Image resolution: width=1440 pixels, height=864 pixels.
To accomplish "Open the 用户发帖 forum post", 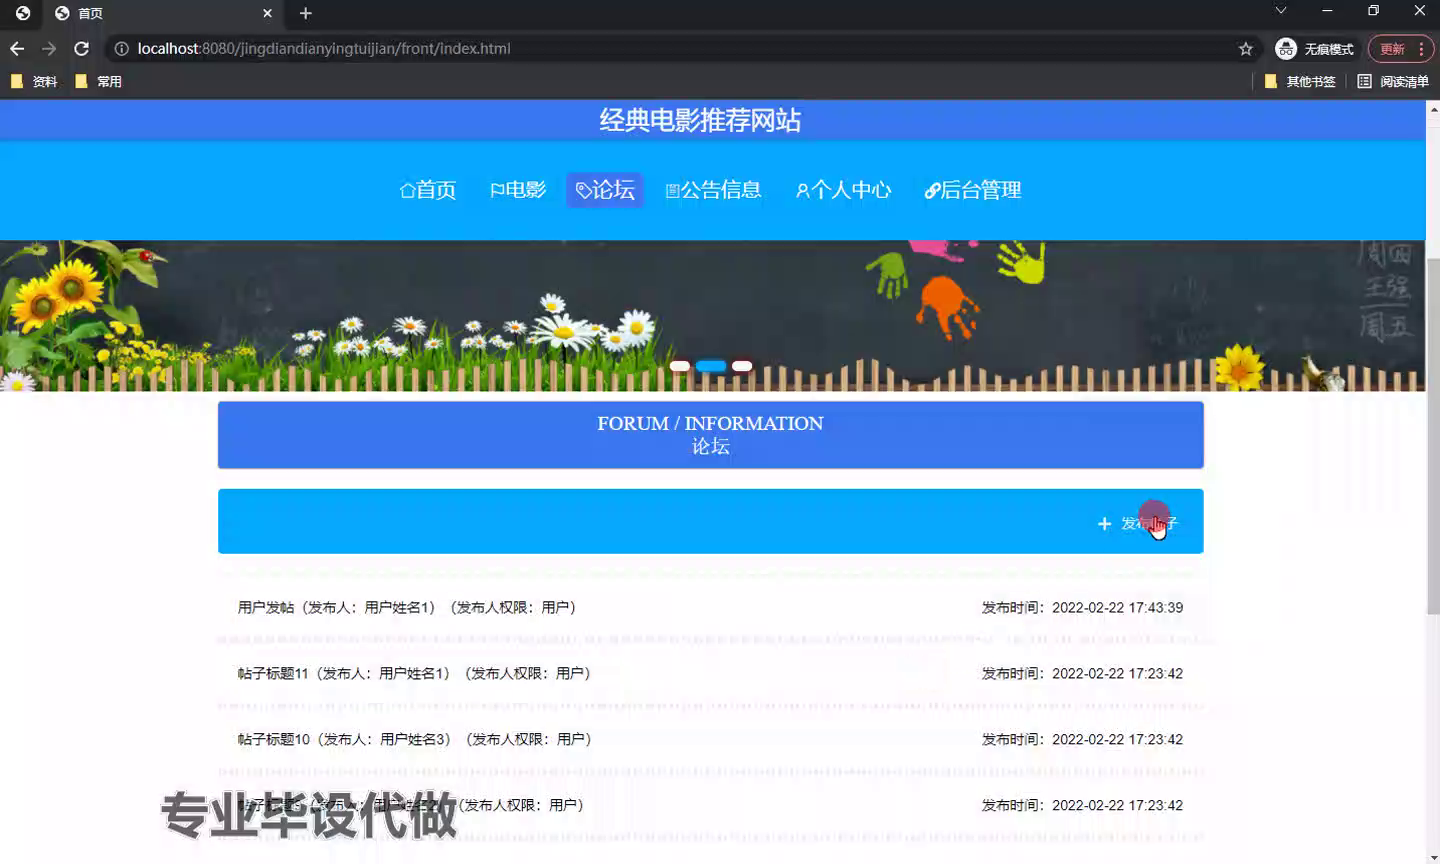I will (710, 607).
